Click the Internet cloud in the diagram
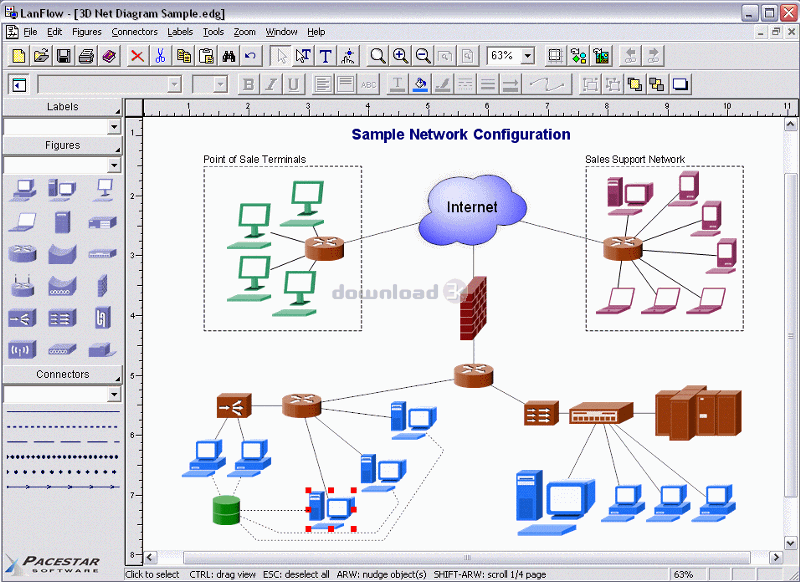The image size is (800, 582). click(x=472, y=208)
